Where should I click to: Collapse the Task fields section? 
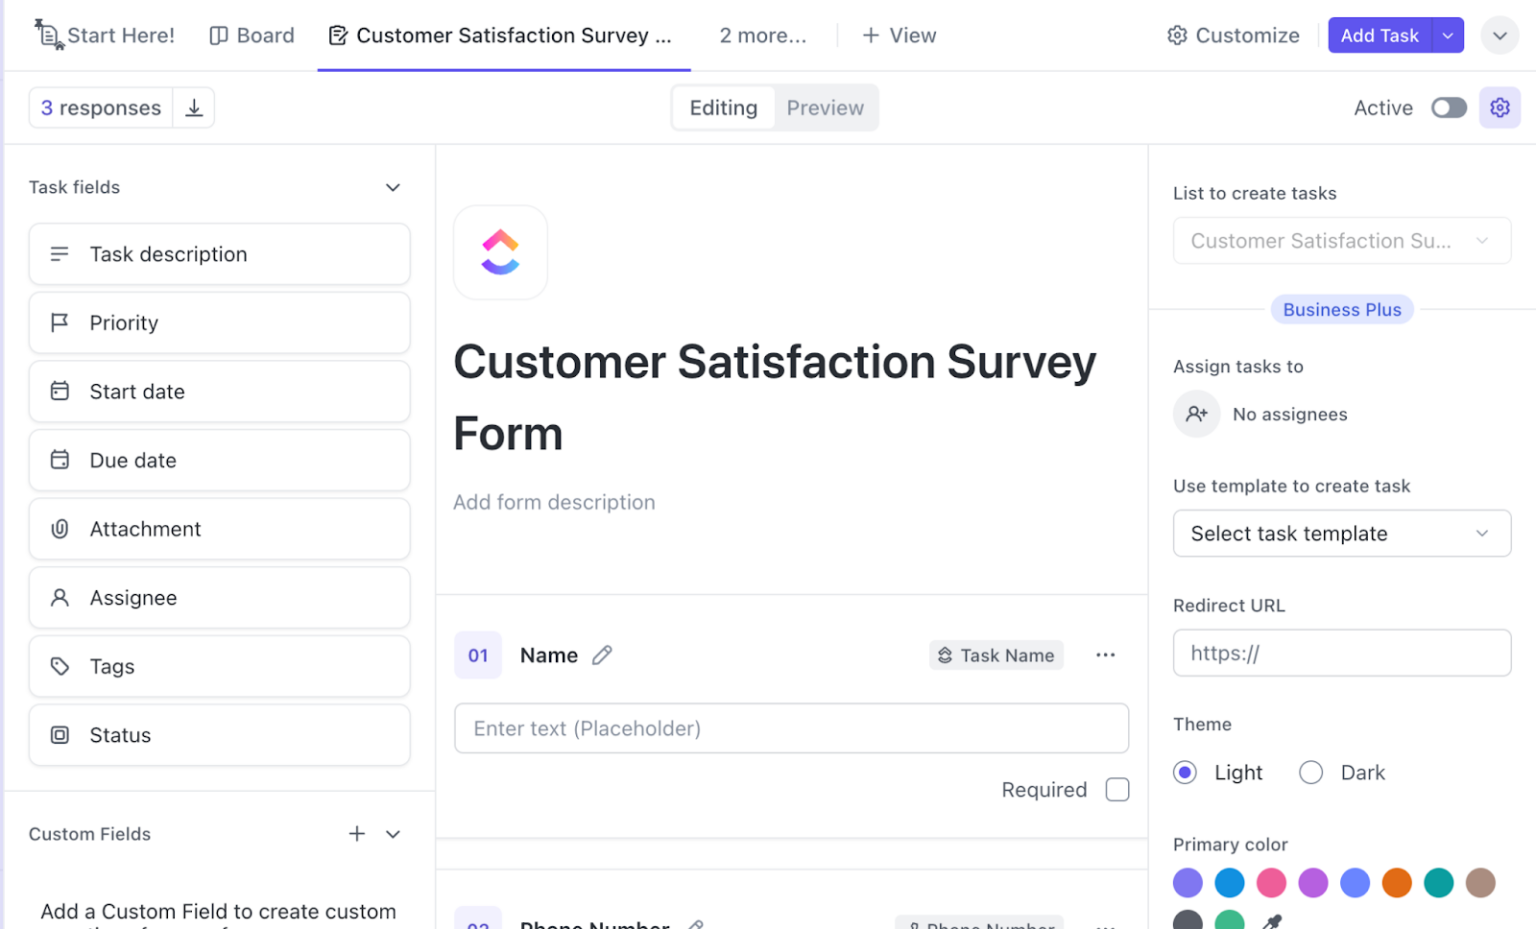(393, 187)
